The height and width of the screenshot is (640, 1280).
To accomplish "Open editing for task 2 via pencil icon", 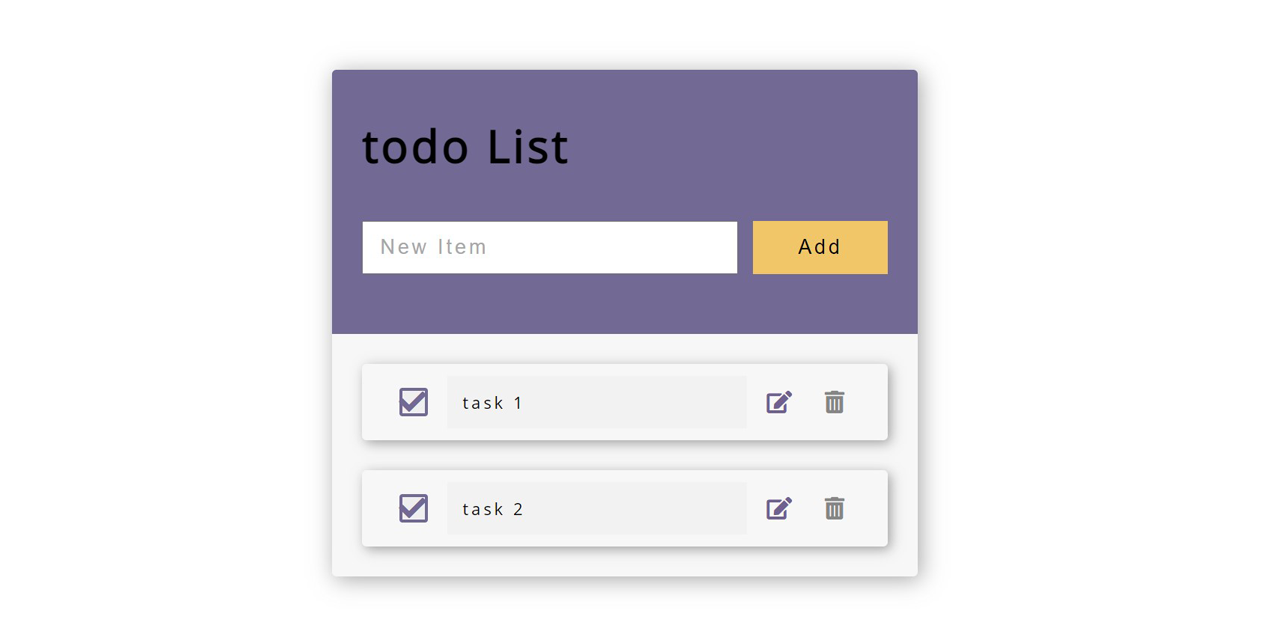I will [x=779, y=508].
